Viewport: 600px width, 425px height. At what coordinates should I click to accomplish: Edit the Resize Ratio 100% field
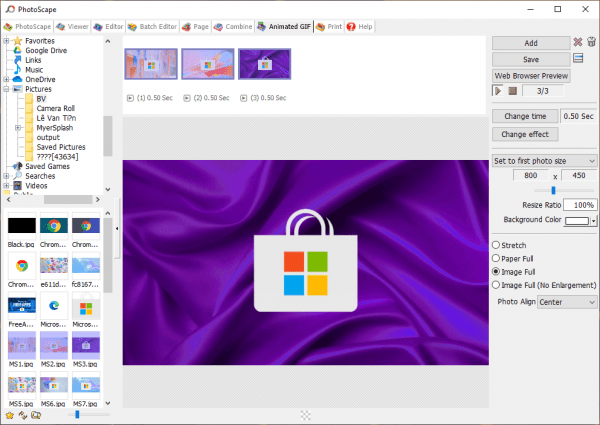(x=580, y=205)
